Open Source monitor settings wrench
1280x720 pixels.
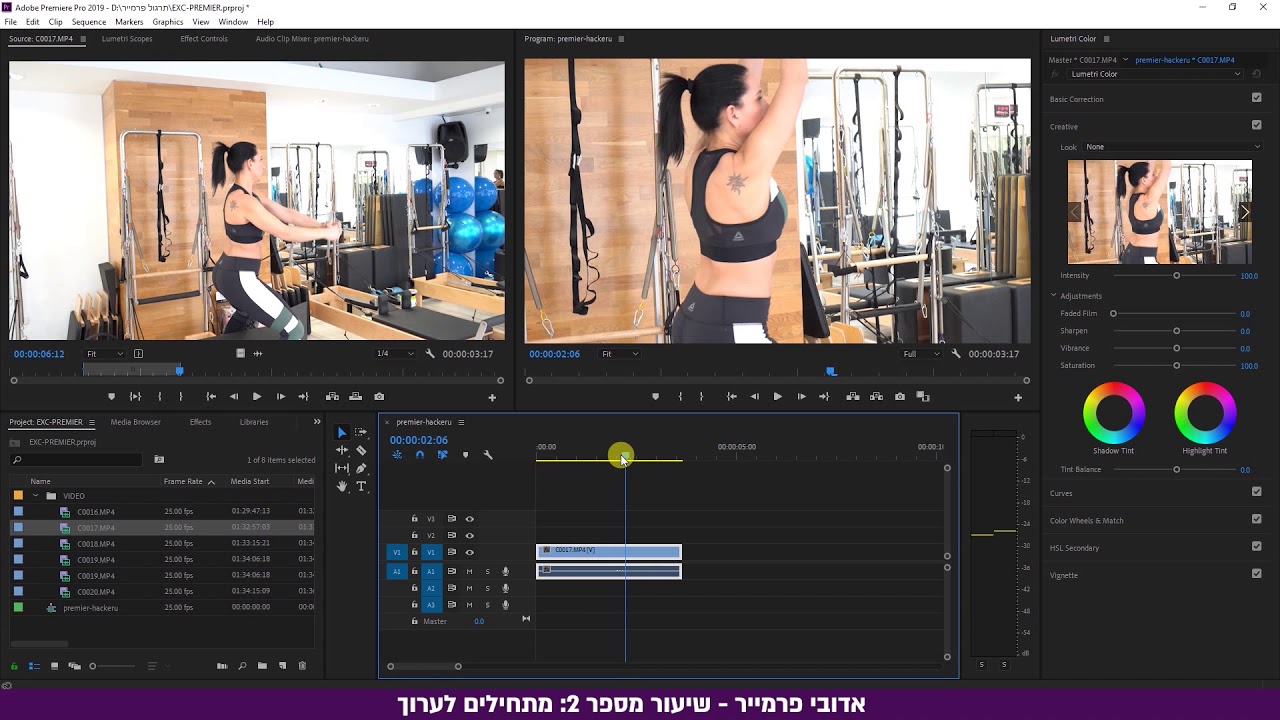pos(430,354)
